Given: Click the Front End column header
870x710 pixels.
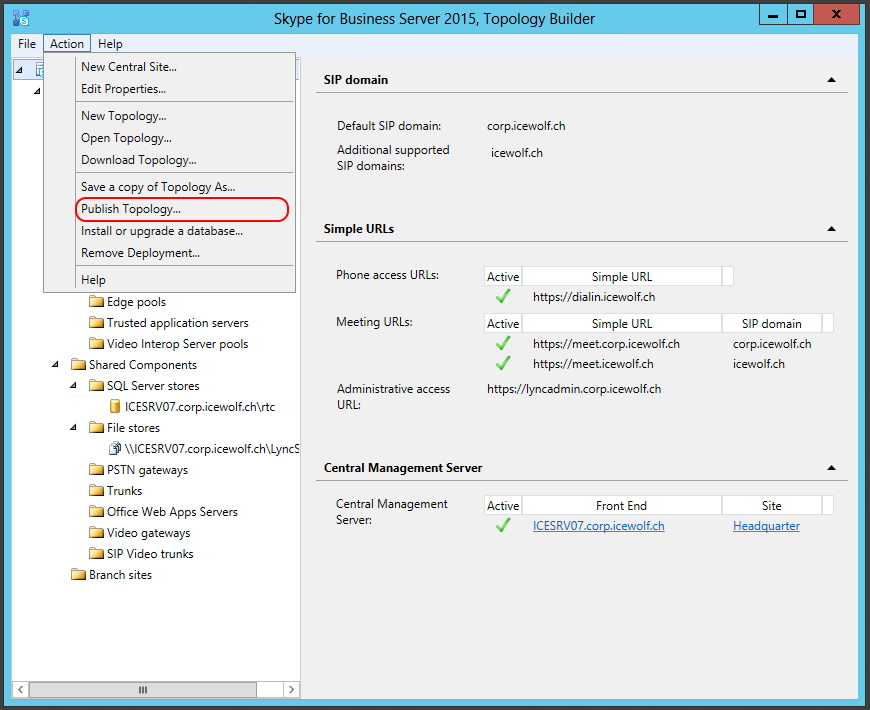Looking at the screenshot, I should pyautogui.click(x=621, y=505).
